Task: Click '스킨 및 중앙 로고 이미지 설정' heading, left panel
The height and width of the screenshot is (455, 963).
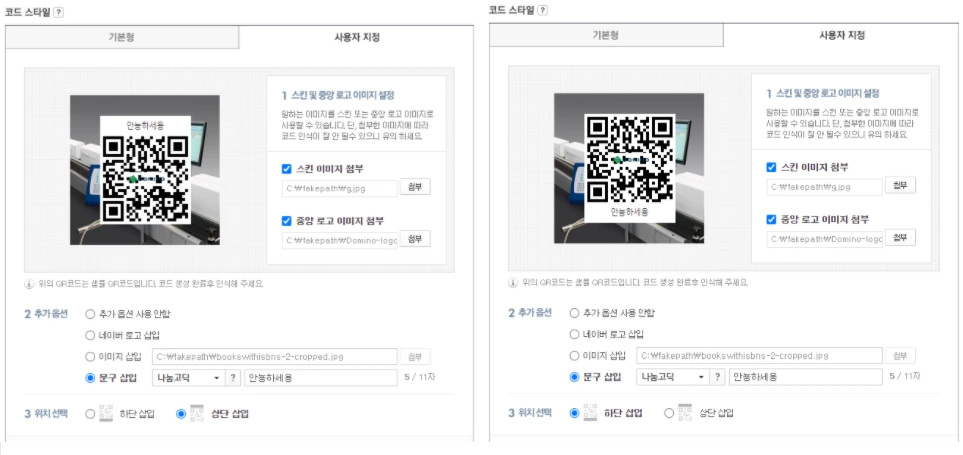Action: tap(343, 95)
